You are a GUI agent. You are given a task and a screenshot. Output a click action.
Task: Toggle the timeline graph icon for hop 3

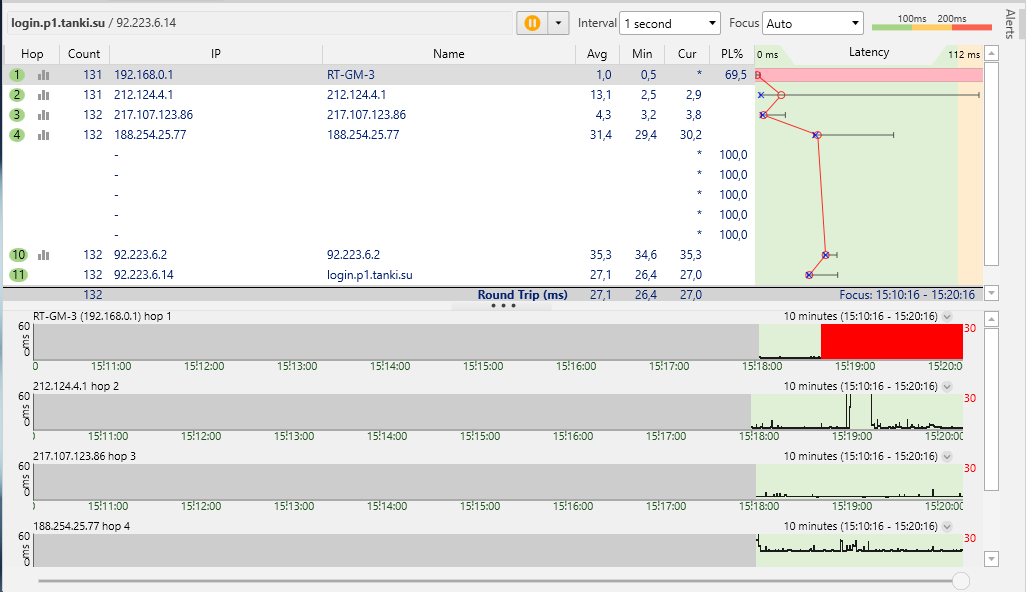[x=43, y=115]
